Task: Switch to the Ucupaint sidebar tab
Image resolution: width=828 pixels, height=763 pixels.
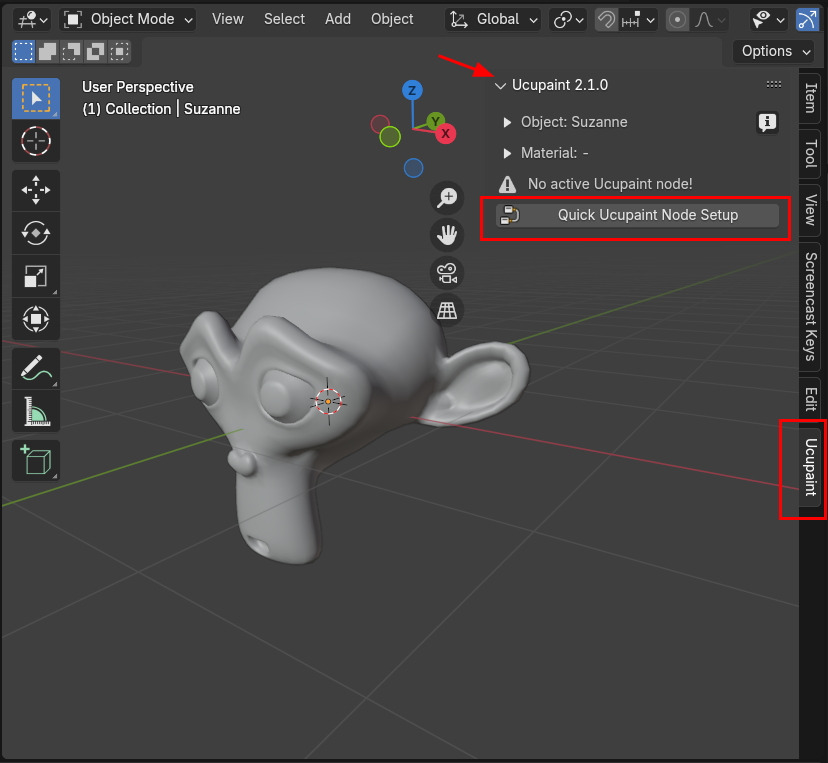Action: (x=810, y=467)
